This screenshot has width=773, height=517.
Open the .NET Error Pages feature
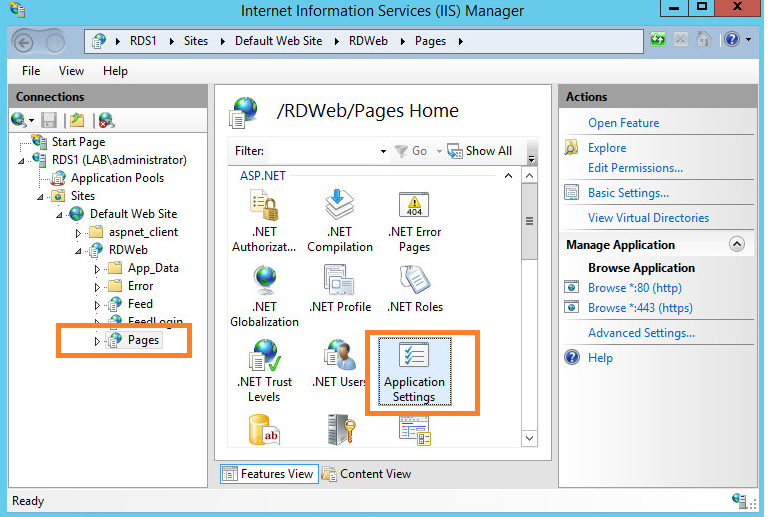tap(414, 222)
